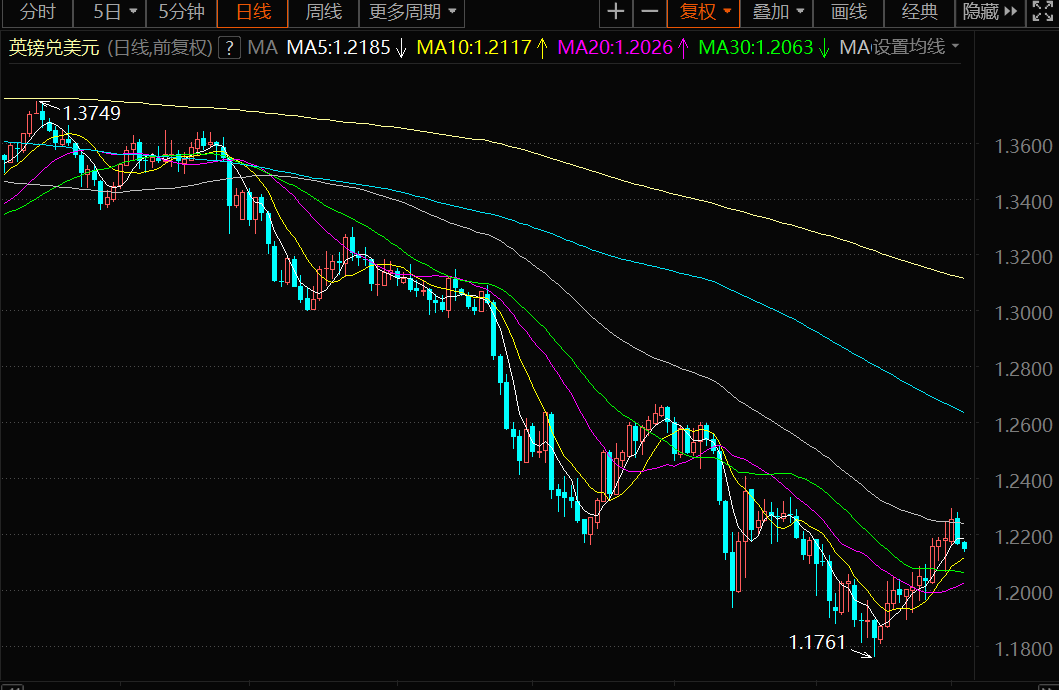Click the 1.1761 low price label
1059x690 pixels.
[817, 643]
